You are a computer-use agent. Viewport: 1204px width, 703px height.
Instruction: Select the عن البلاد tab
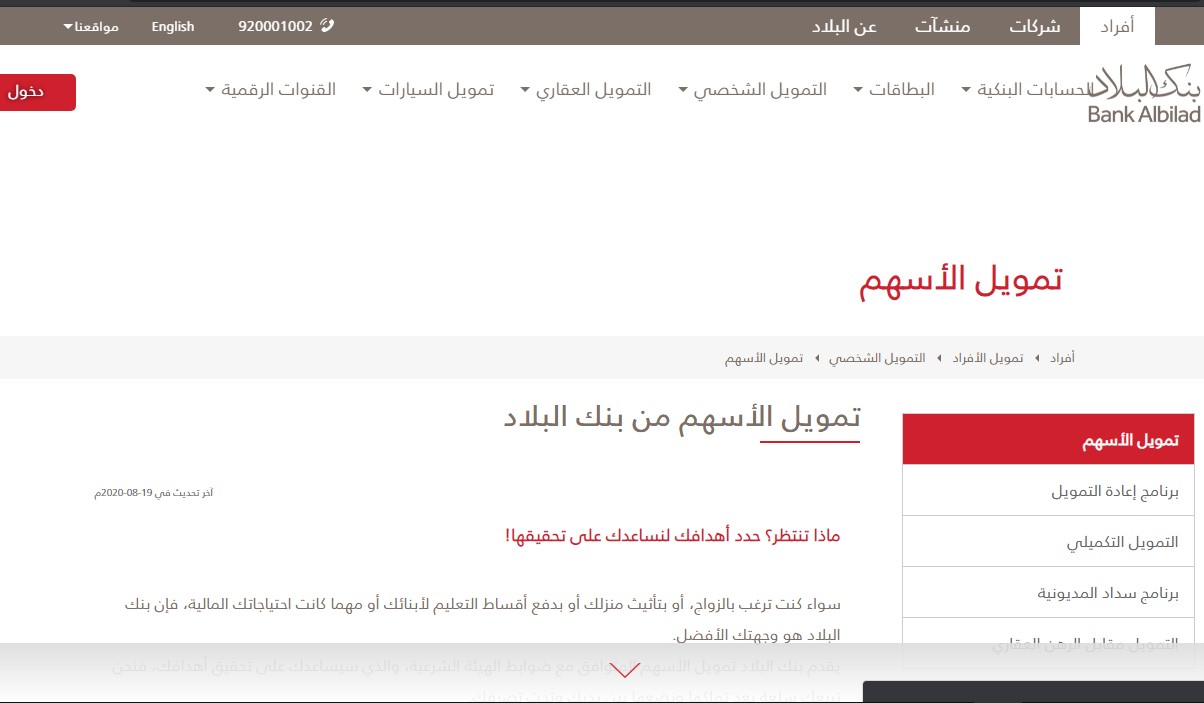coord(844,26)
